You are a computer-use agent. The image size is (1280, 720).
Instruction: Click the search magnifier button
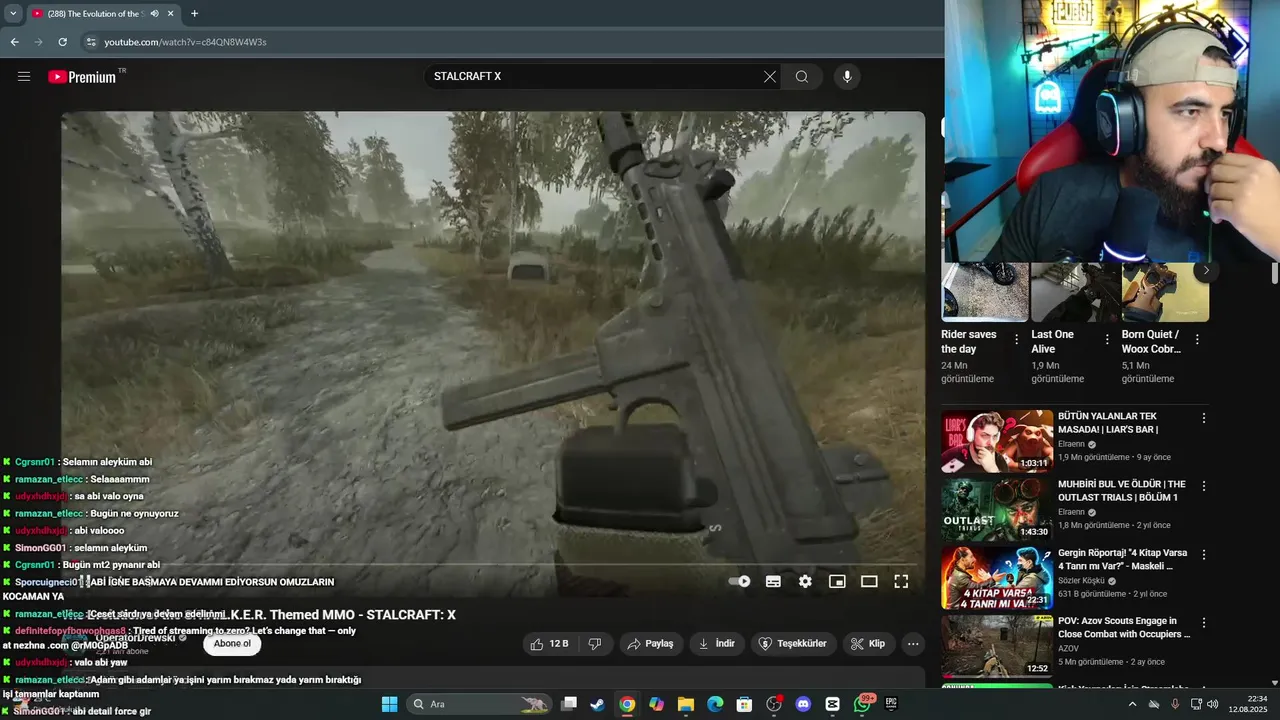[802, 77]
